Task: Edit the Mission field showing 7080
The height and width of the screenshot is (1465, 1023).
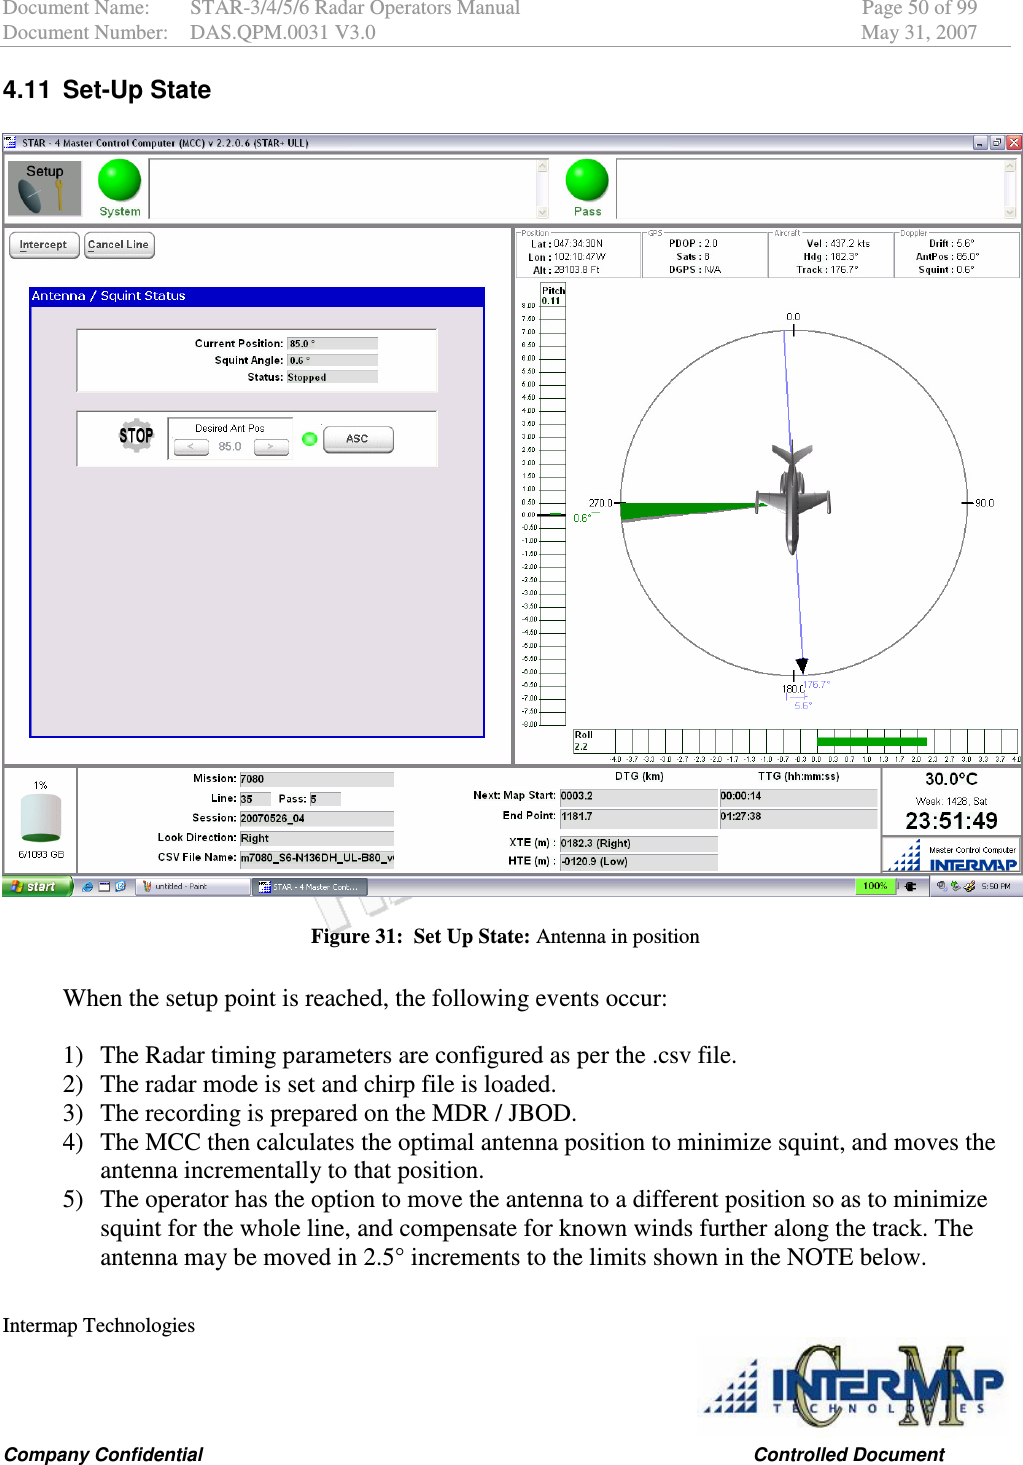Action: pos(315,778)
